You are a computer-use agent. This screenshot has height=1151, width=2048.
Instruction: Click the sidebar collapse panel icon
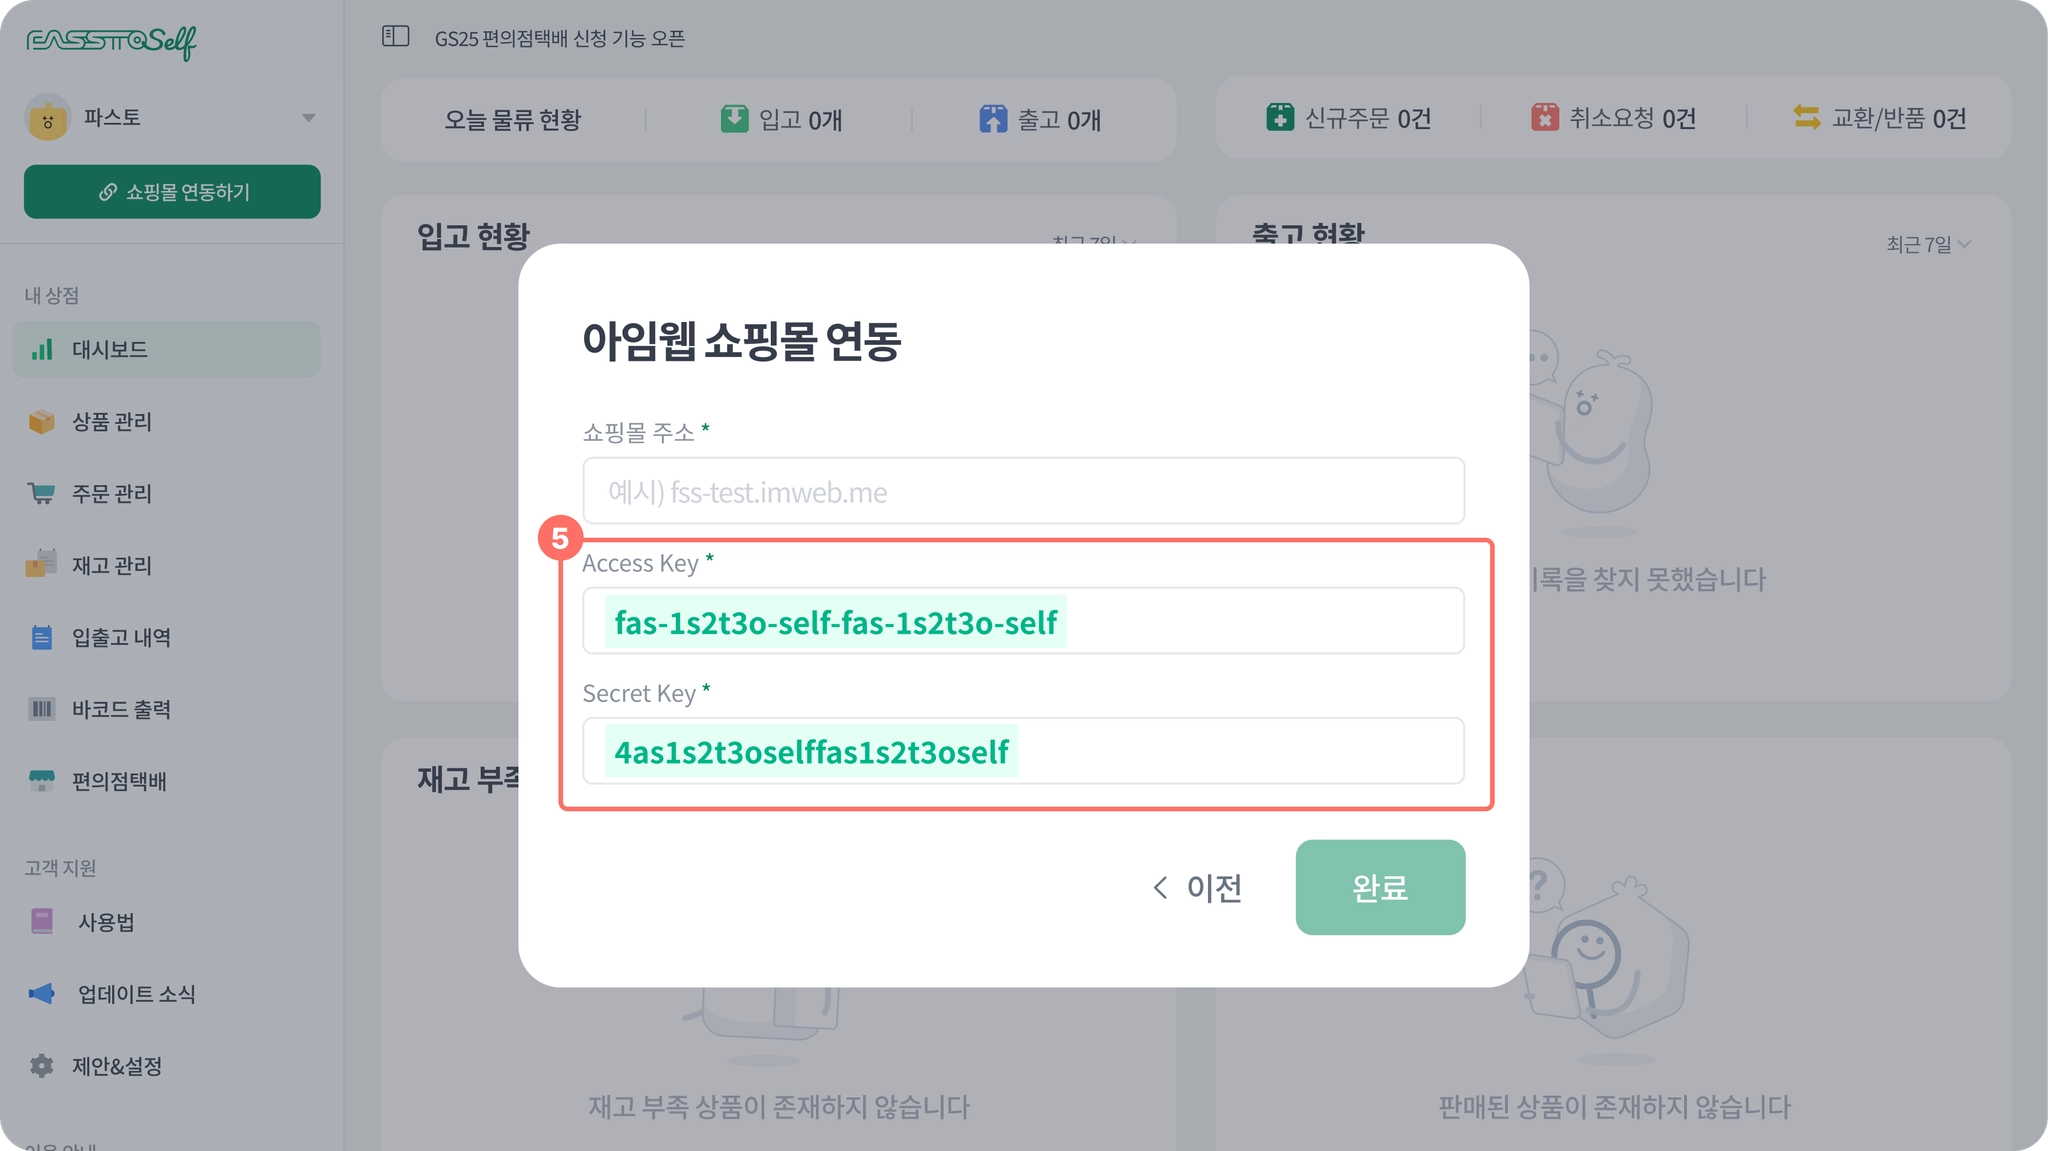pos(396,37)
